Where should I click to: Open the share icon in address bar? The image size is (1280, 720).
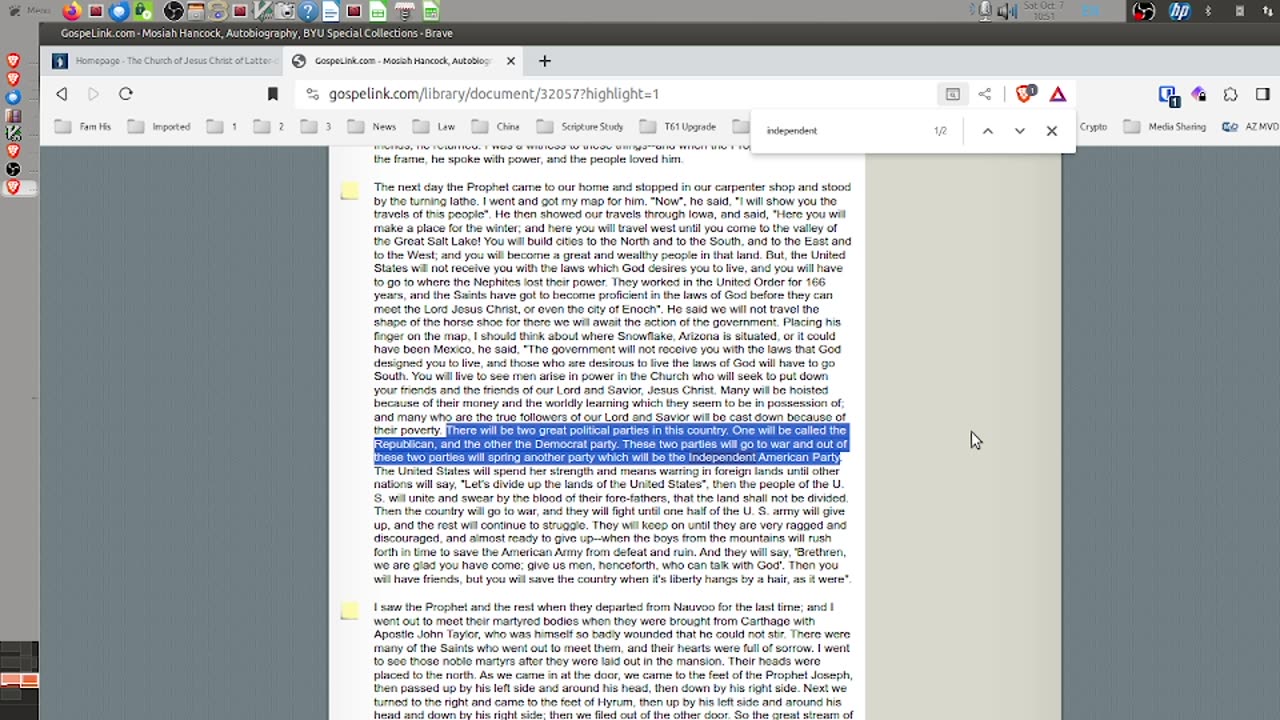point(985,94)
